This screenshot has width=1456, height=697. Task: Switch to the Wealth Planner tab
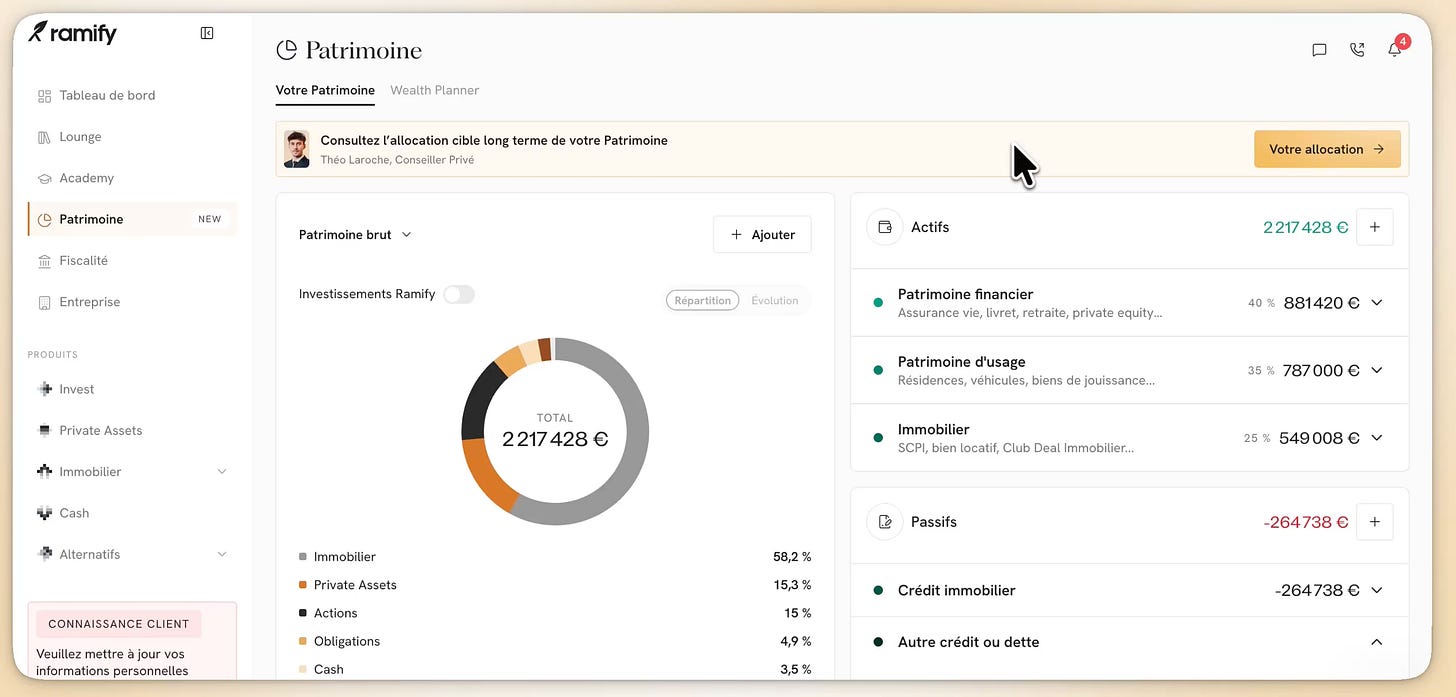[434, 90]
